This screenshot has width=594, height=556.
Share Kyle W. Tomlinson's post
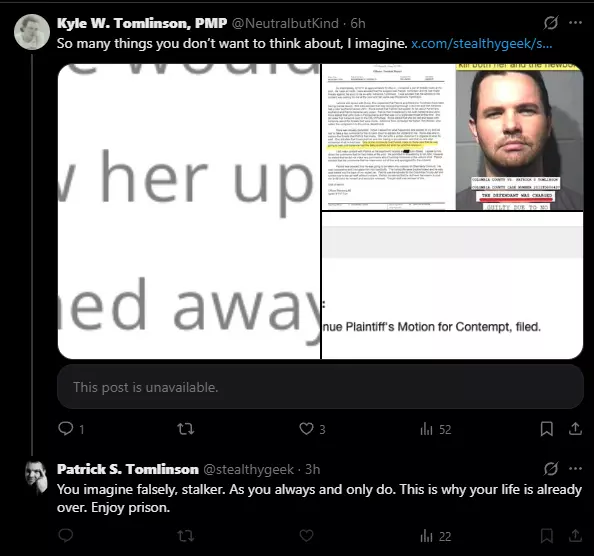pos(575,428)
